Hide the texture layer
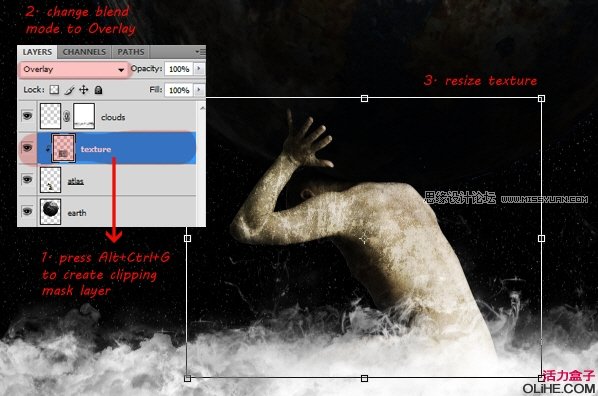This screenshot has width=598, height=396. pos(27,148)
